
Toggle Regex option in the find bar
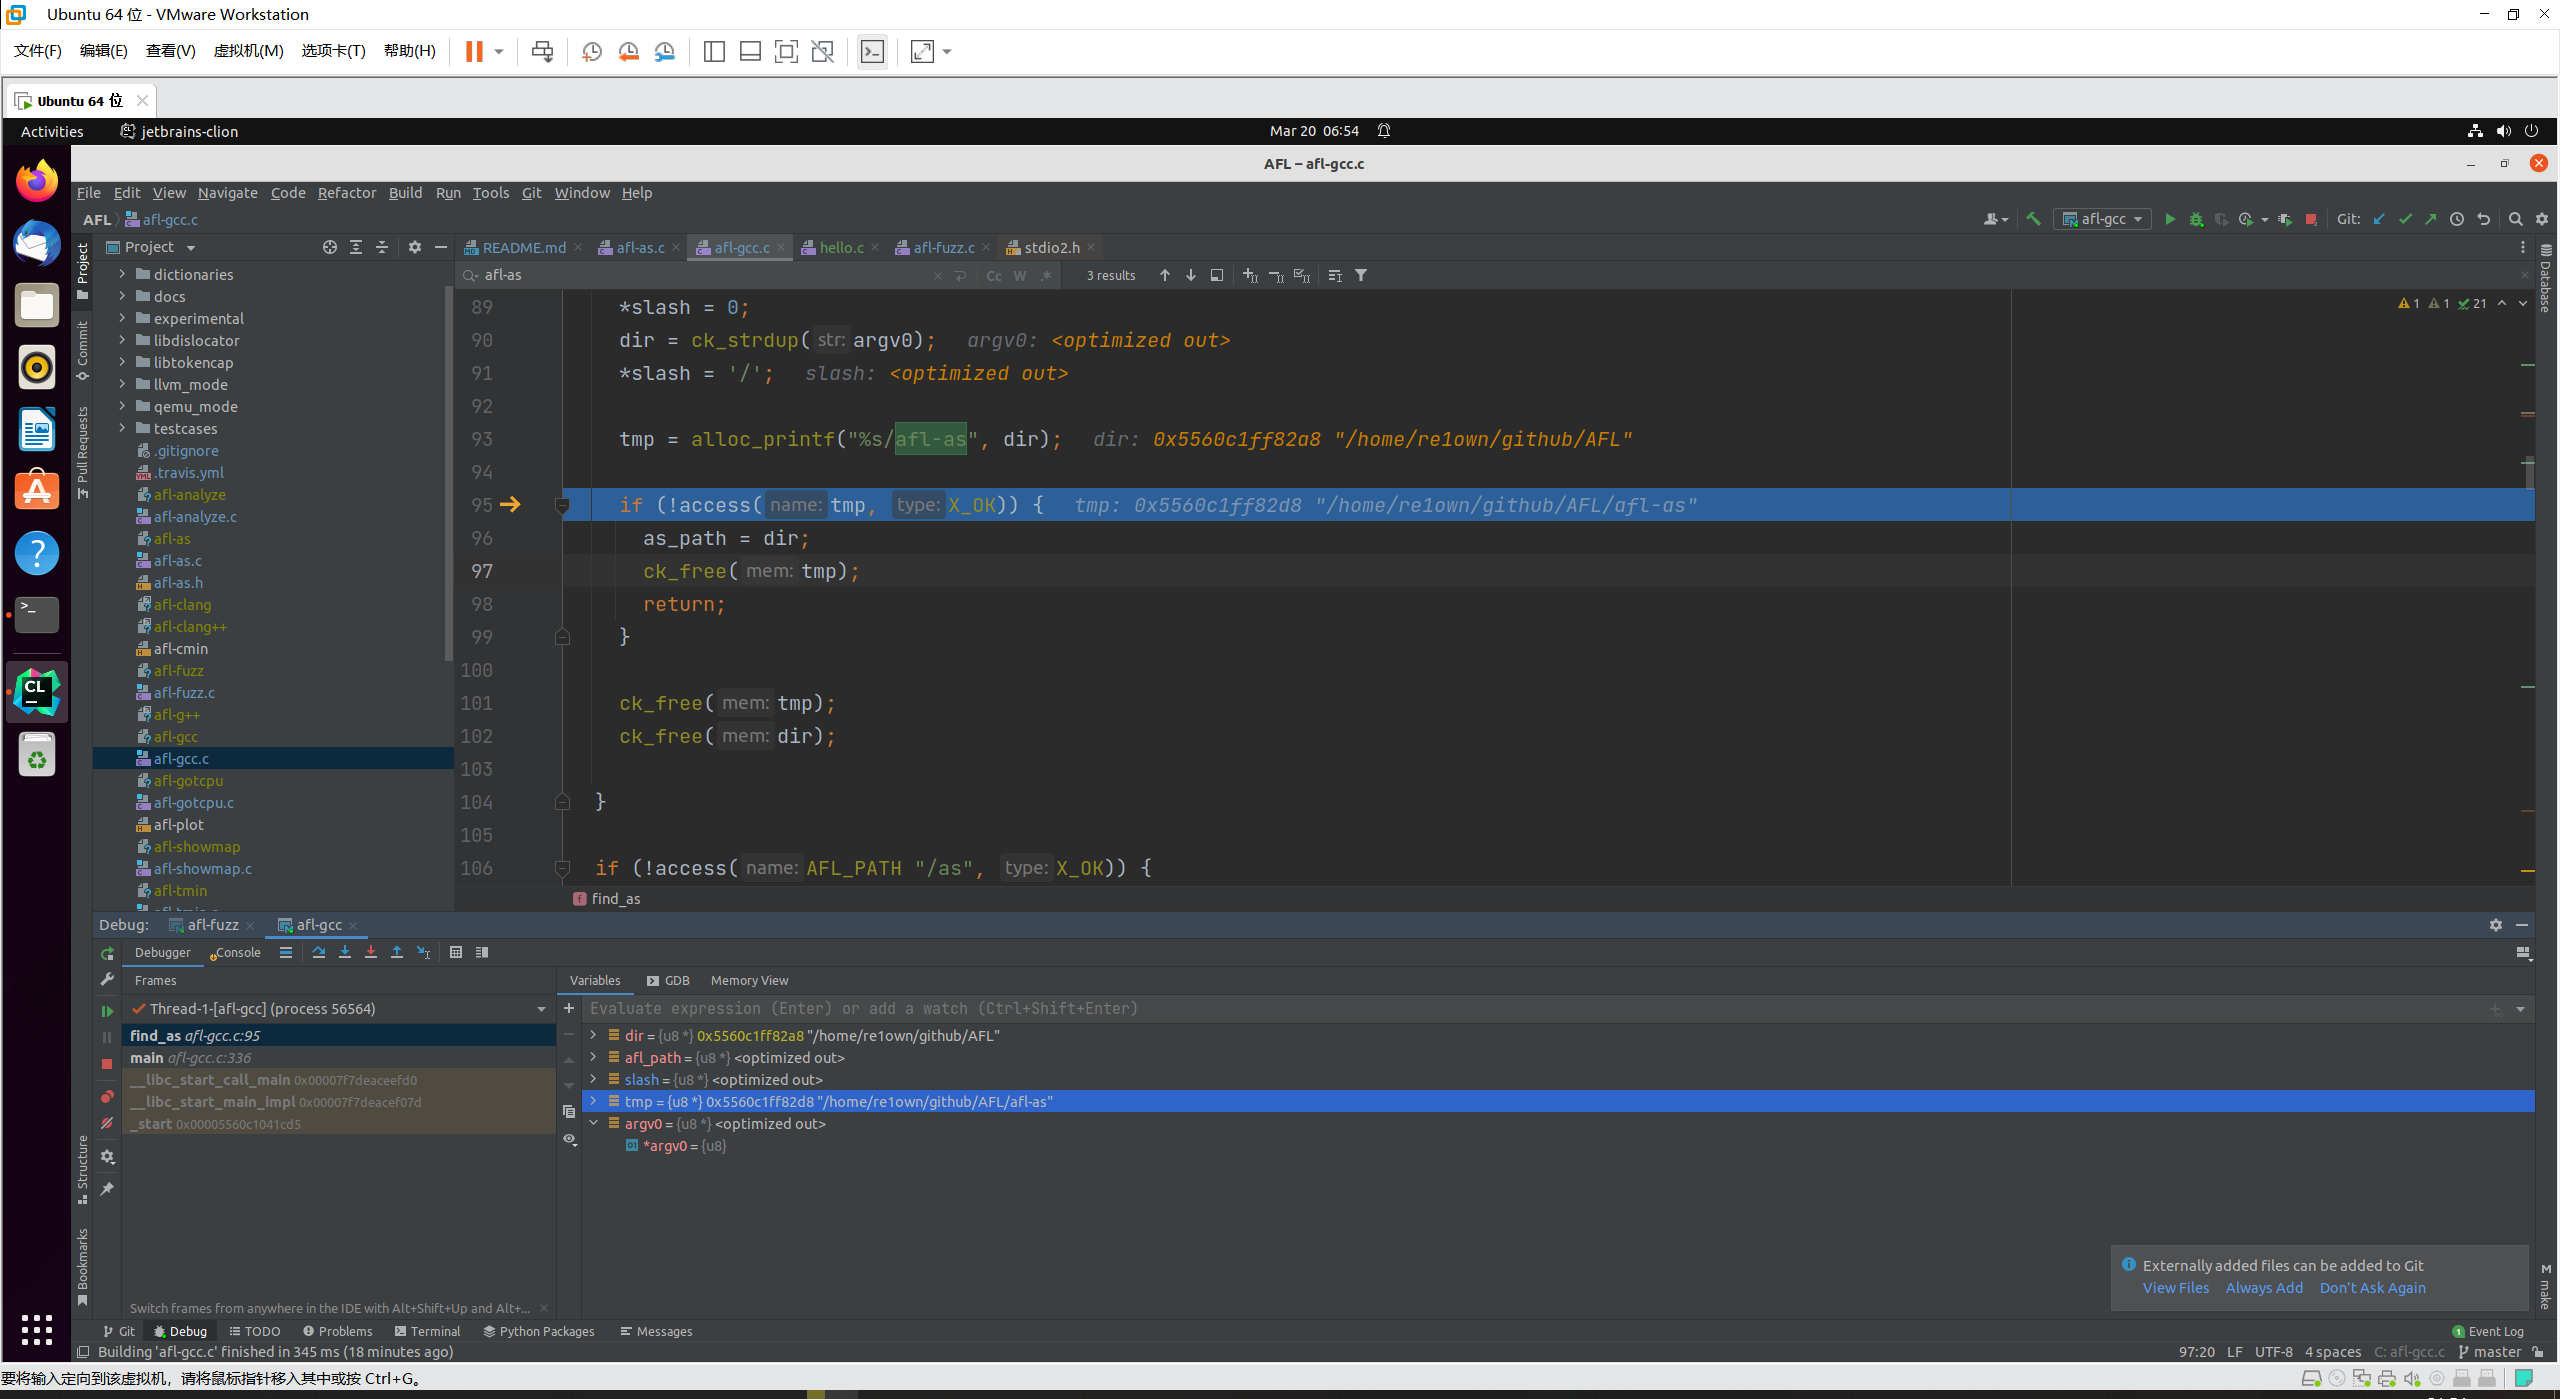click(1046, 276)
